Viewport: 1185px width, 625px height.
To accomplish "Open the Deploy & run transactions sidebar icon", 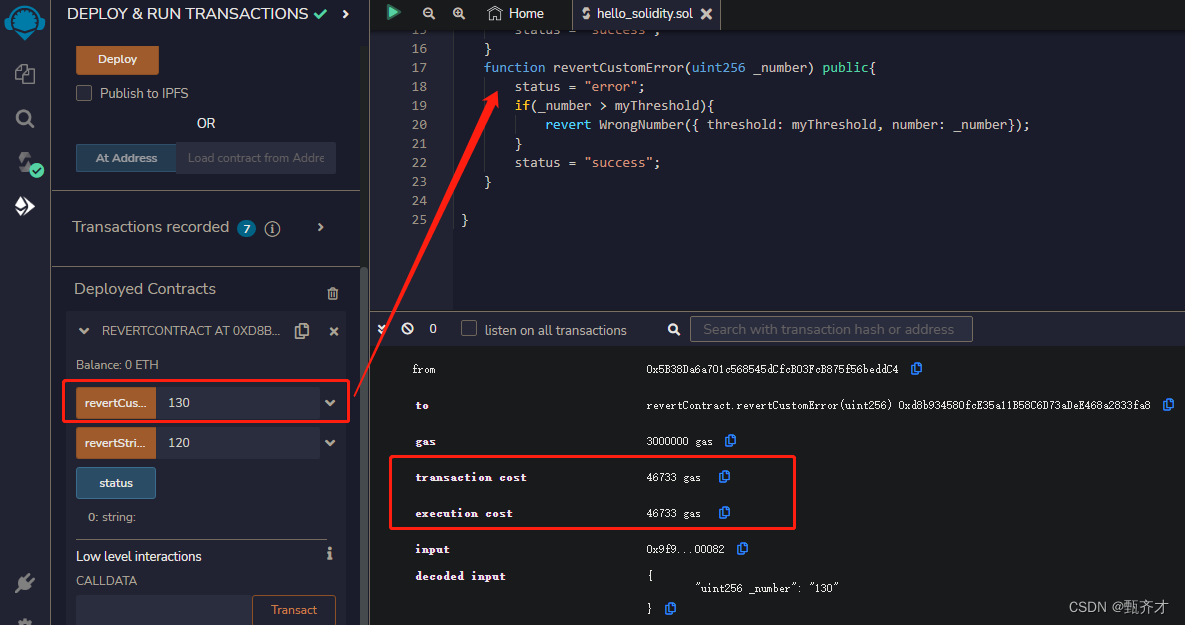I will tap(25, 206).
